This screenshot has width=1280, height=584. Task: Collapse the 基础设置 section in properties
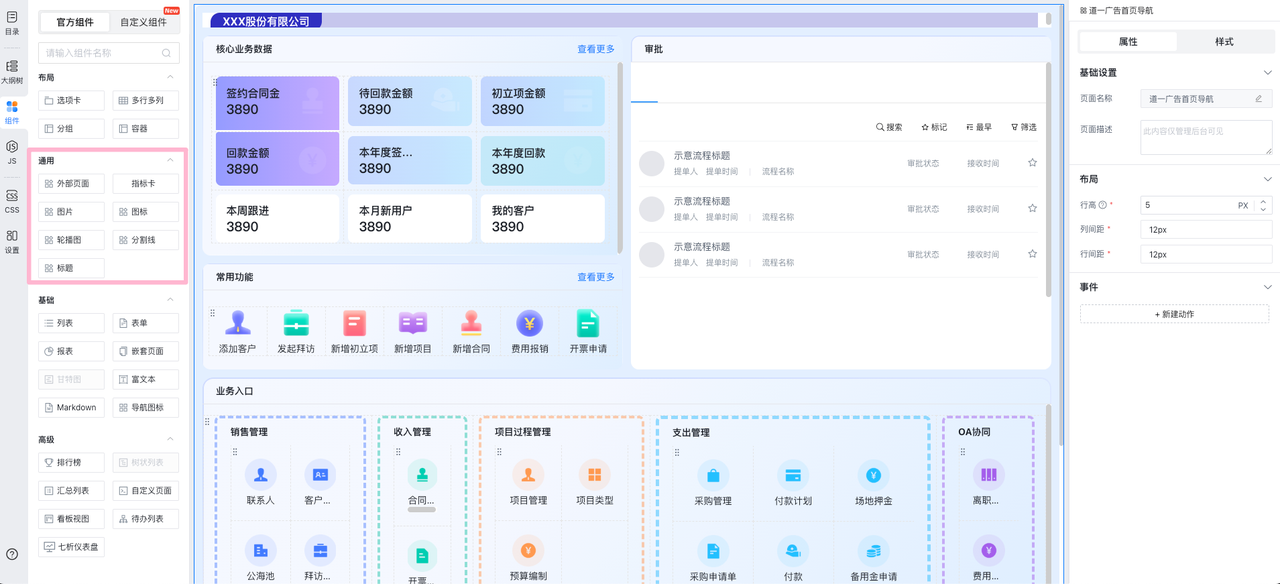pos(1267,73)
